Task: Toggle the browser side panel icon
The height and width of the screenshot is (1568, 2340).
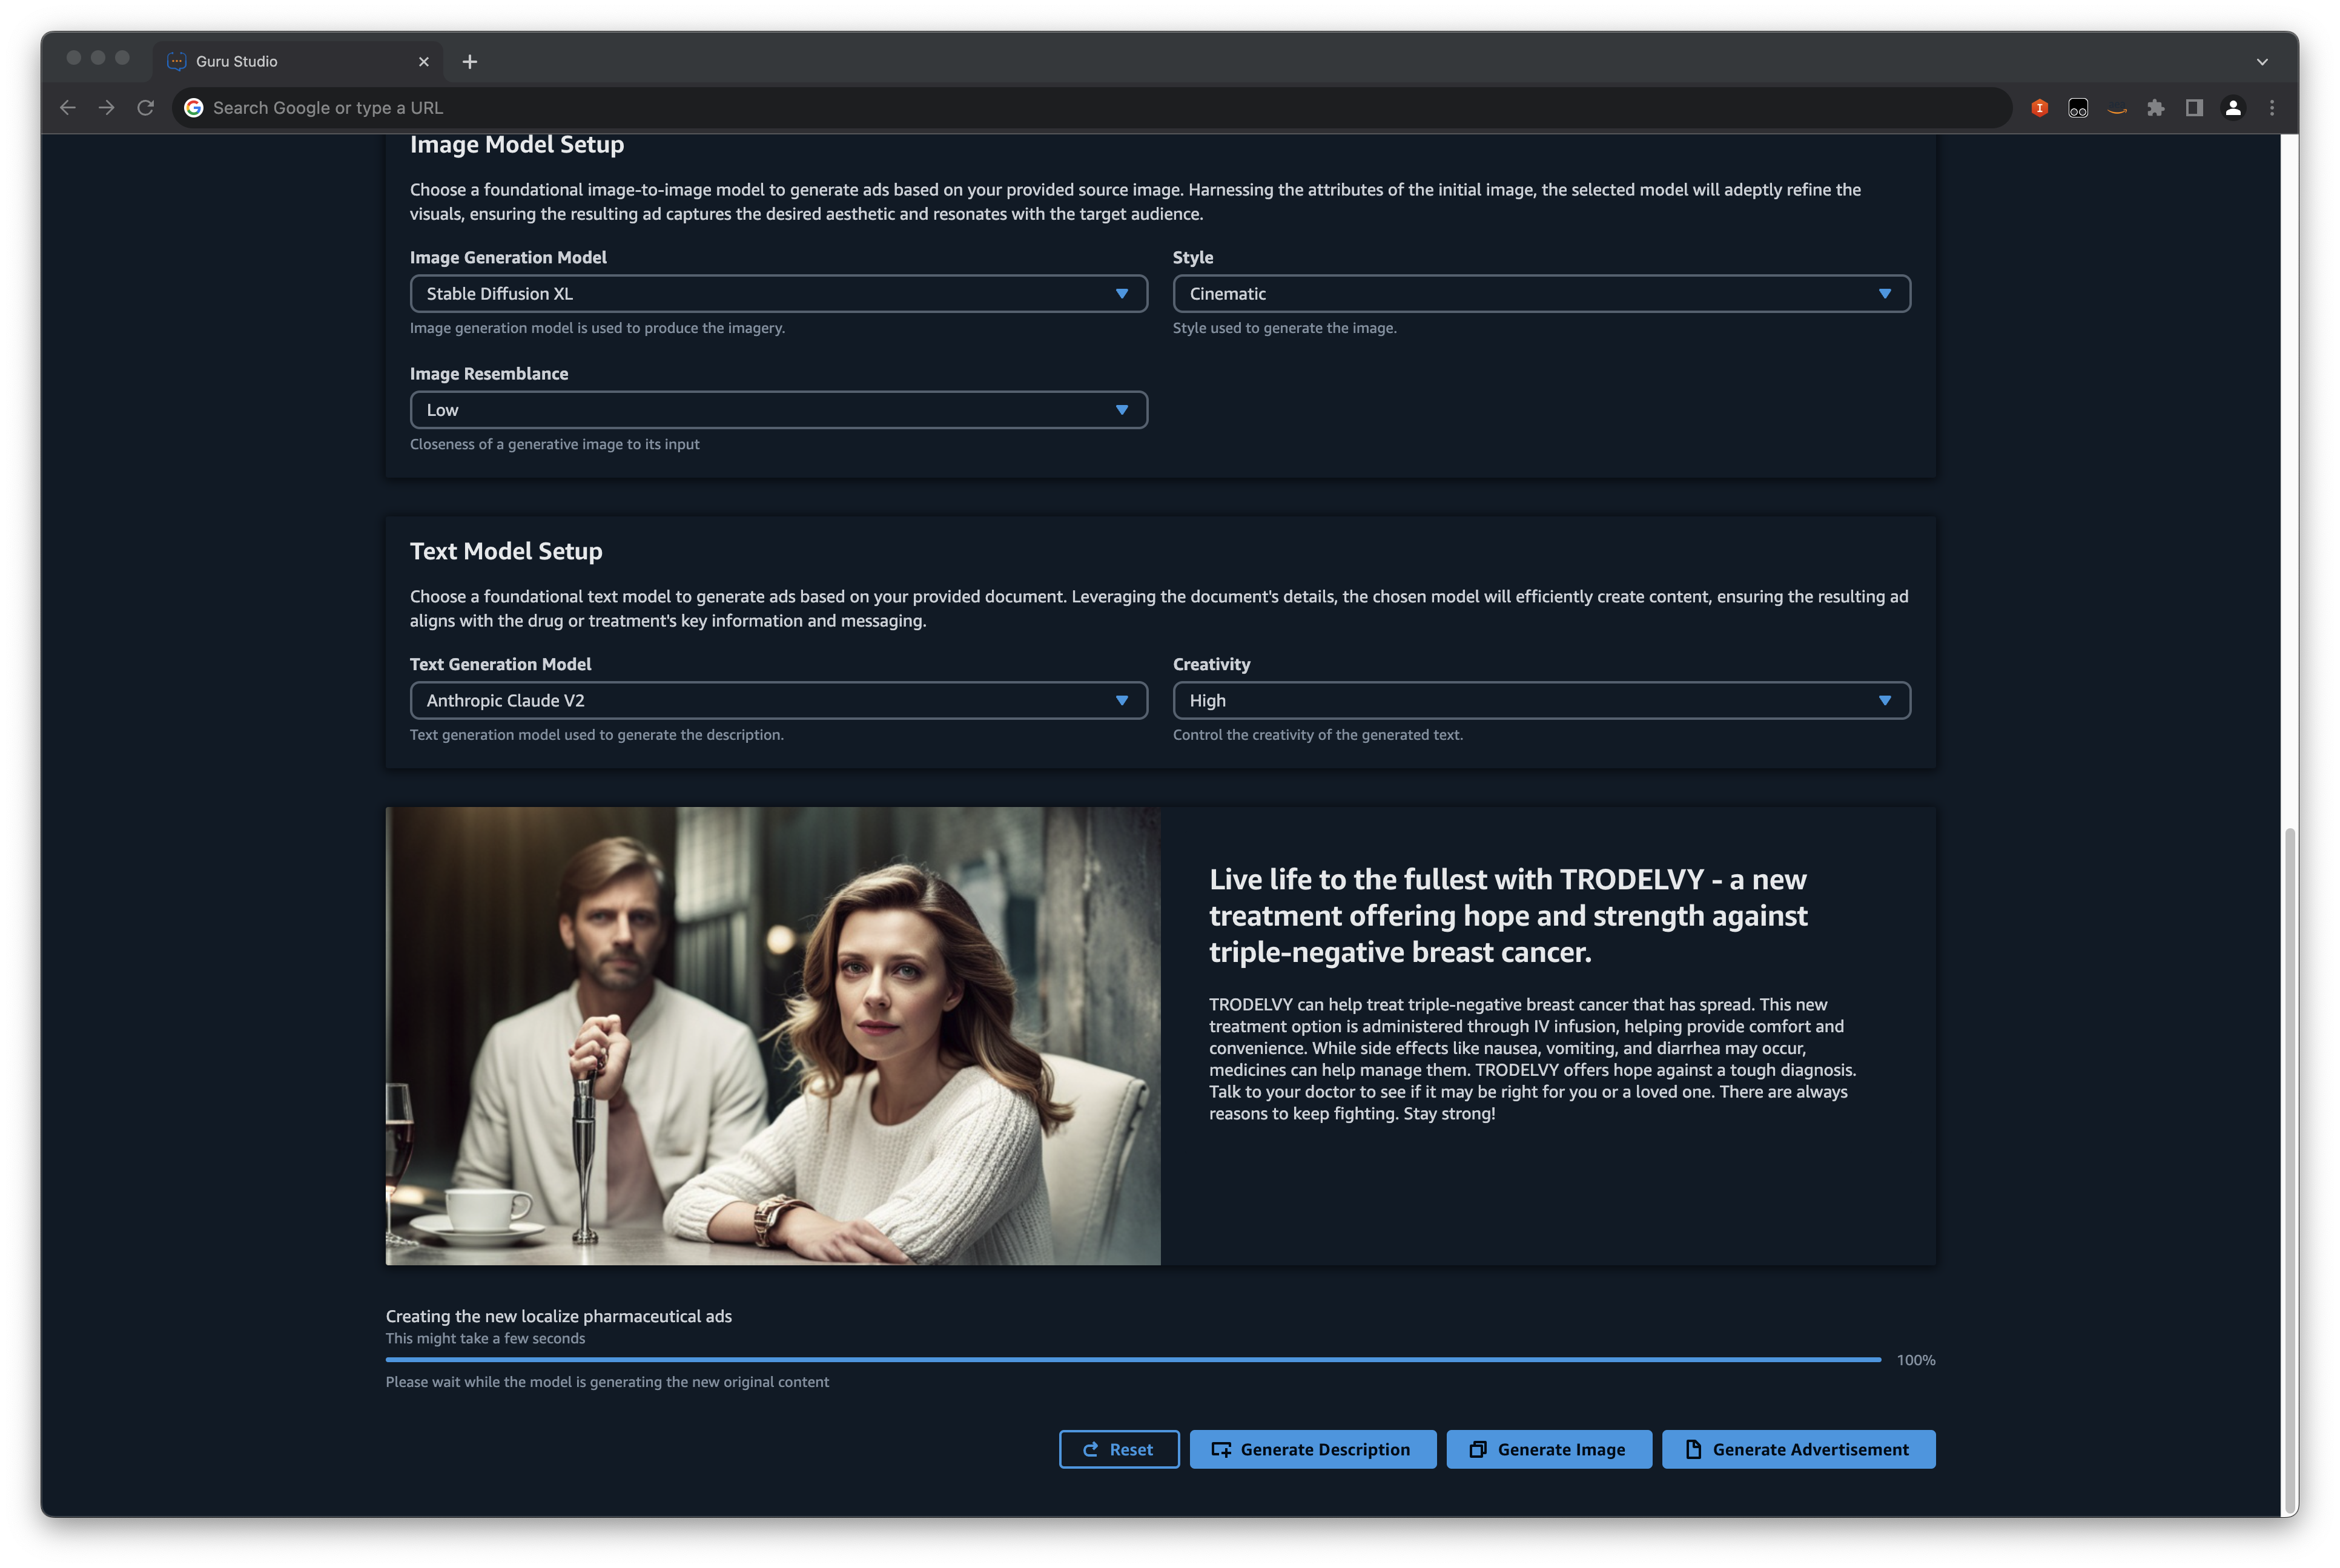Action: click(2194, 108)
